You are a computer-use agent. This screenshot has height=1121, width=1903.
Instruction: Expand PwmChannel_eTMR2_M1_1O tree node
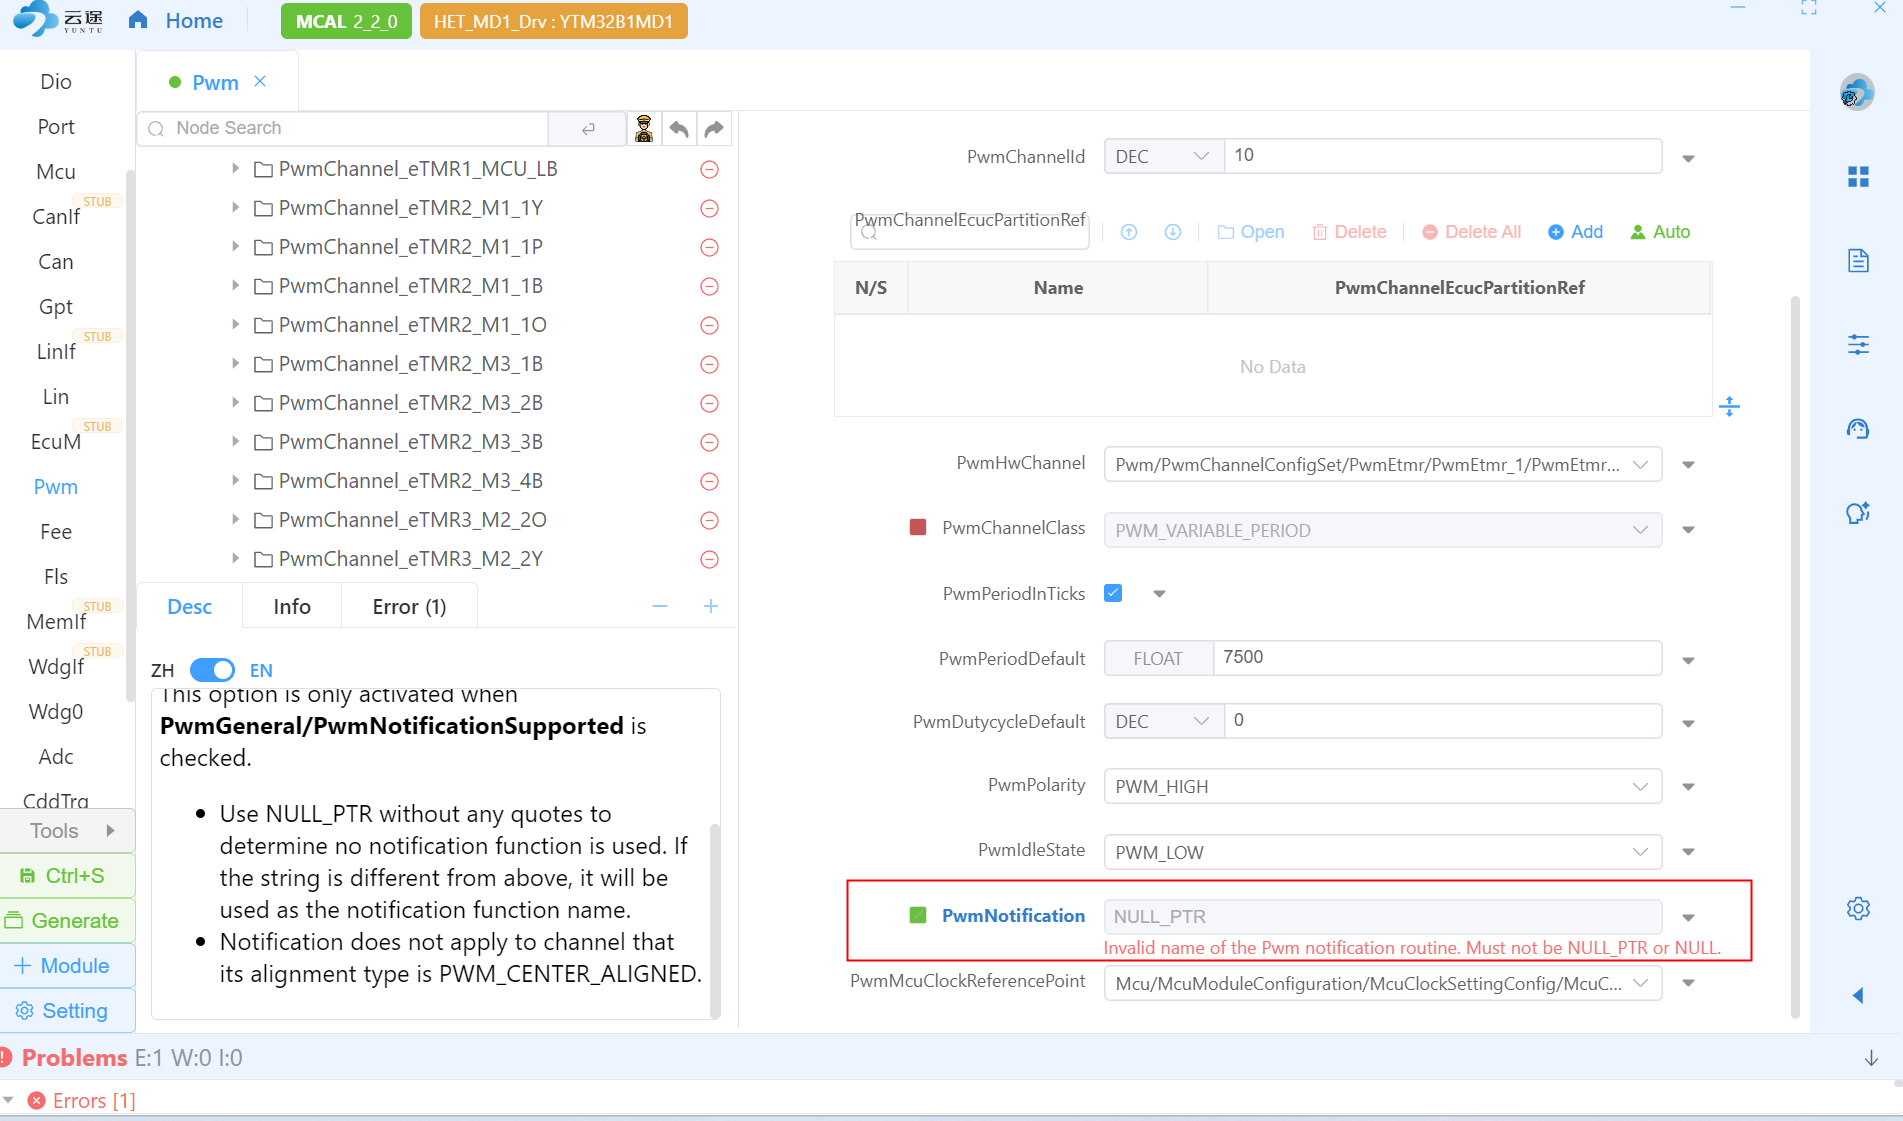(235, 324)
